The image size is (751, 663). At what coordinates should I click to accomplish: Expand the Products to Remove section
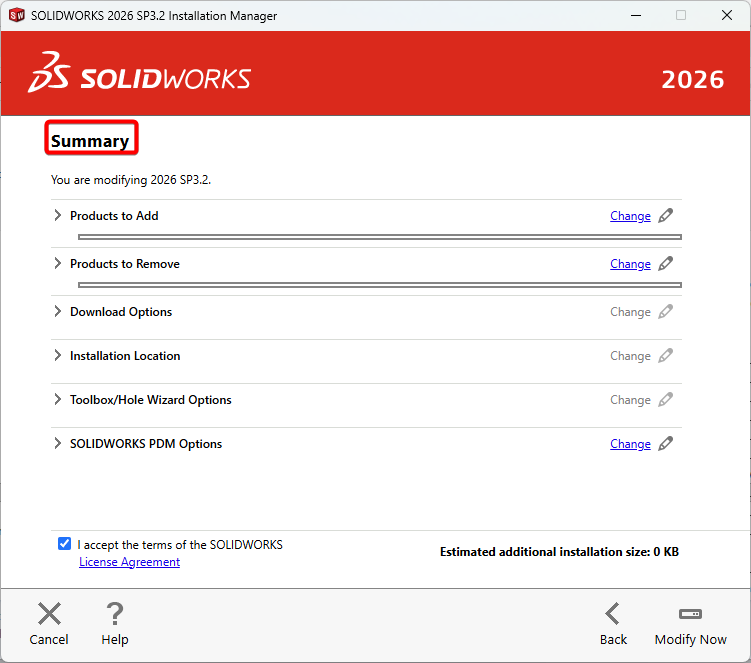tap(57, 263)
